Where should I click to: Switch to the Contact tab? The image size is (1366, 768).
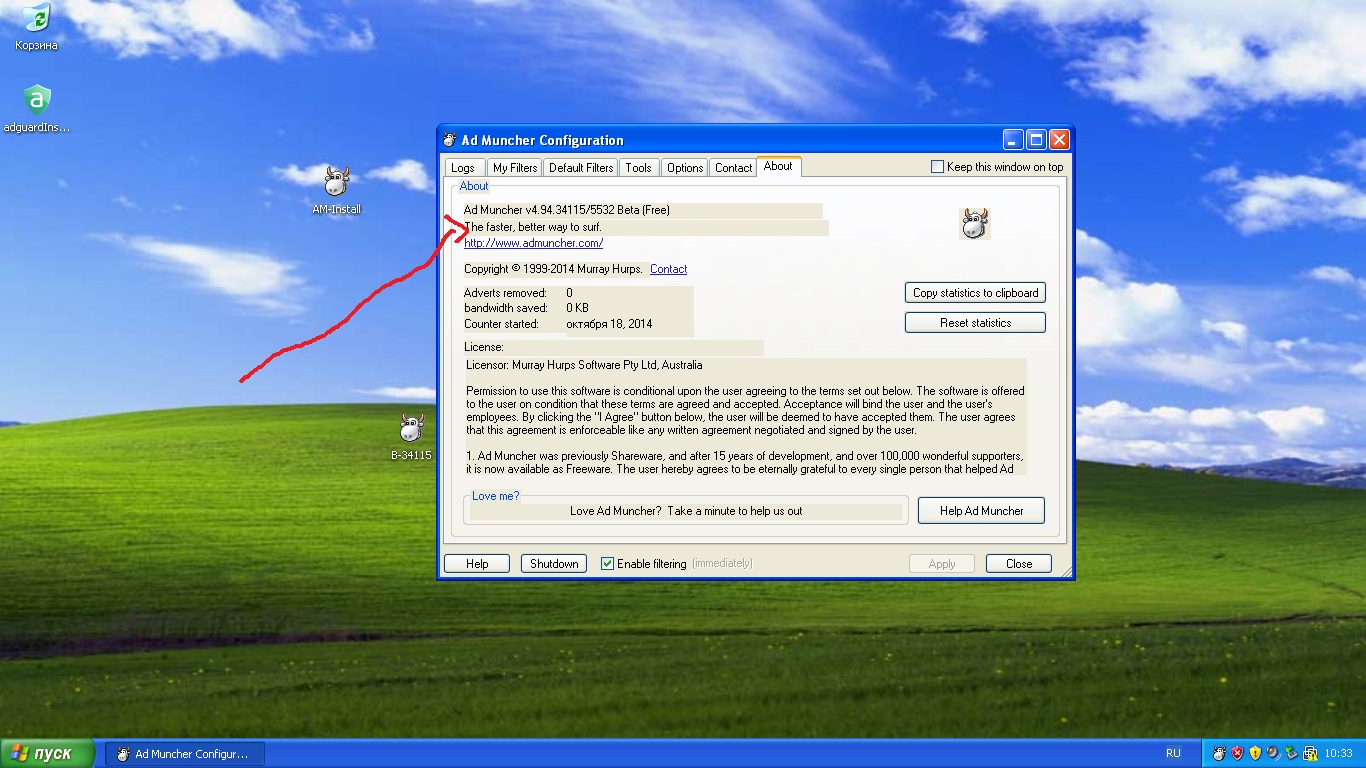pos(733,168)
